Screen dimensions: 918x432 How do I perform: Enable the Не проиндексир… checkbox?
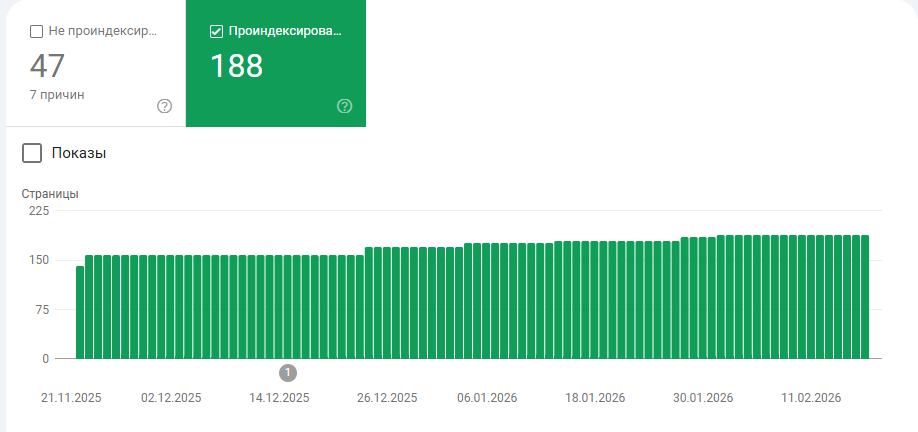click(x=36, y=32)
